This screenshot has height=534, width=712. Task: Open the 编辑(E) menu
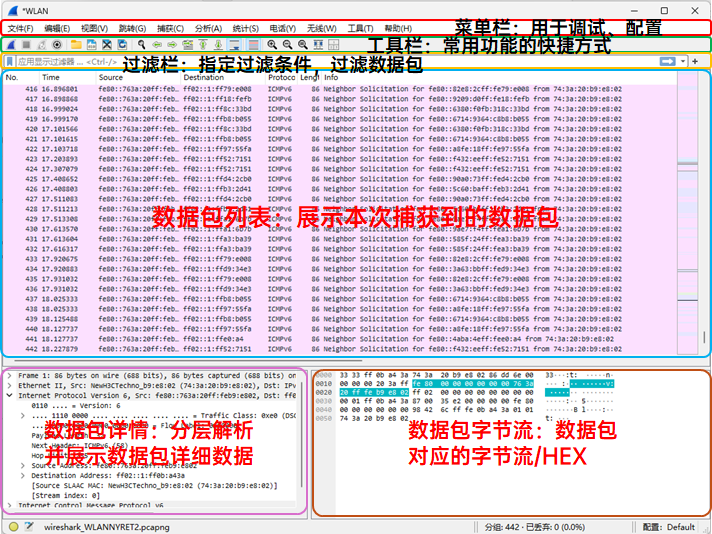(x=57, y=28)
